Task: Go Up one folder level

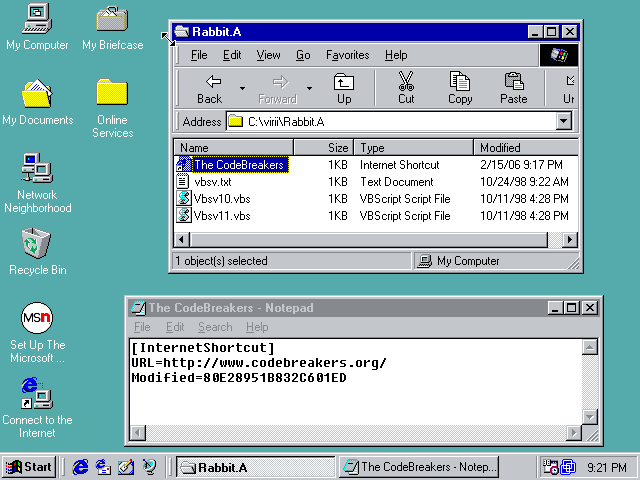Action: (x=344, y=89)
